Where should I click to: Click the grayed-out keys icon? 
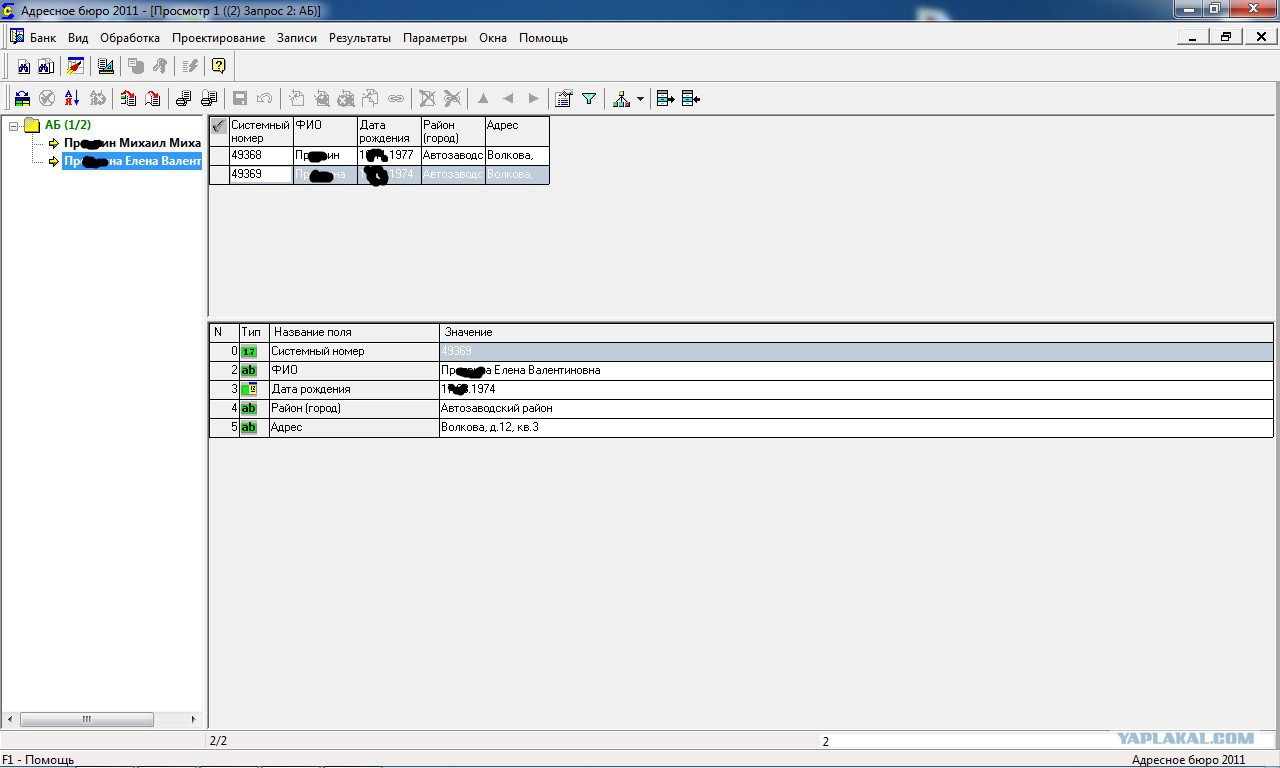pos(160,67)
